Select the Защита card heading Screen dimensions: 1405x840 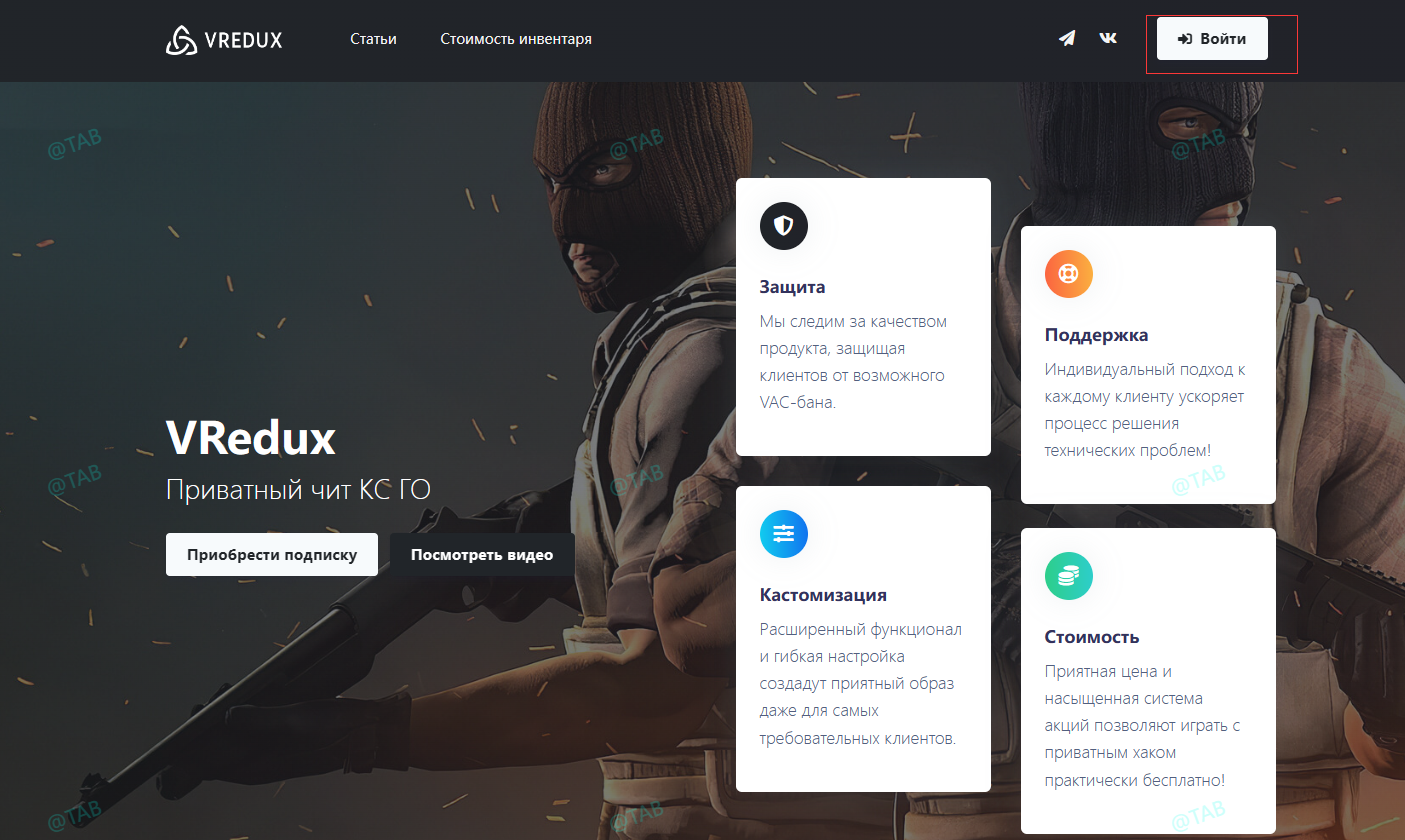pyautogui.click(x=792, y=287)
